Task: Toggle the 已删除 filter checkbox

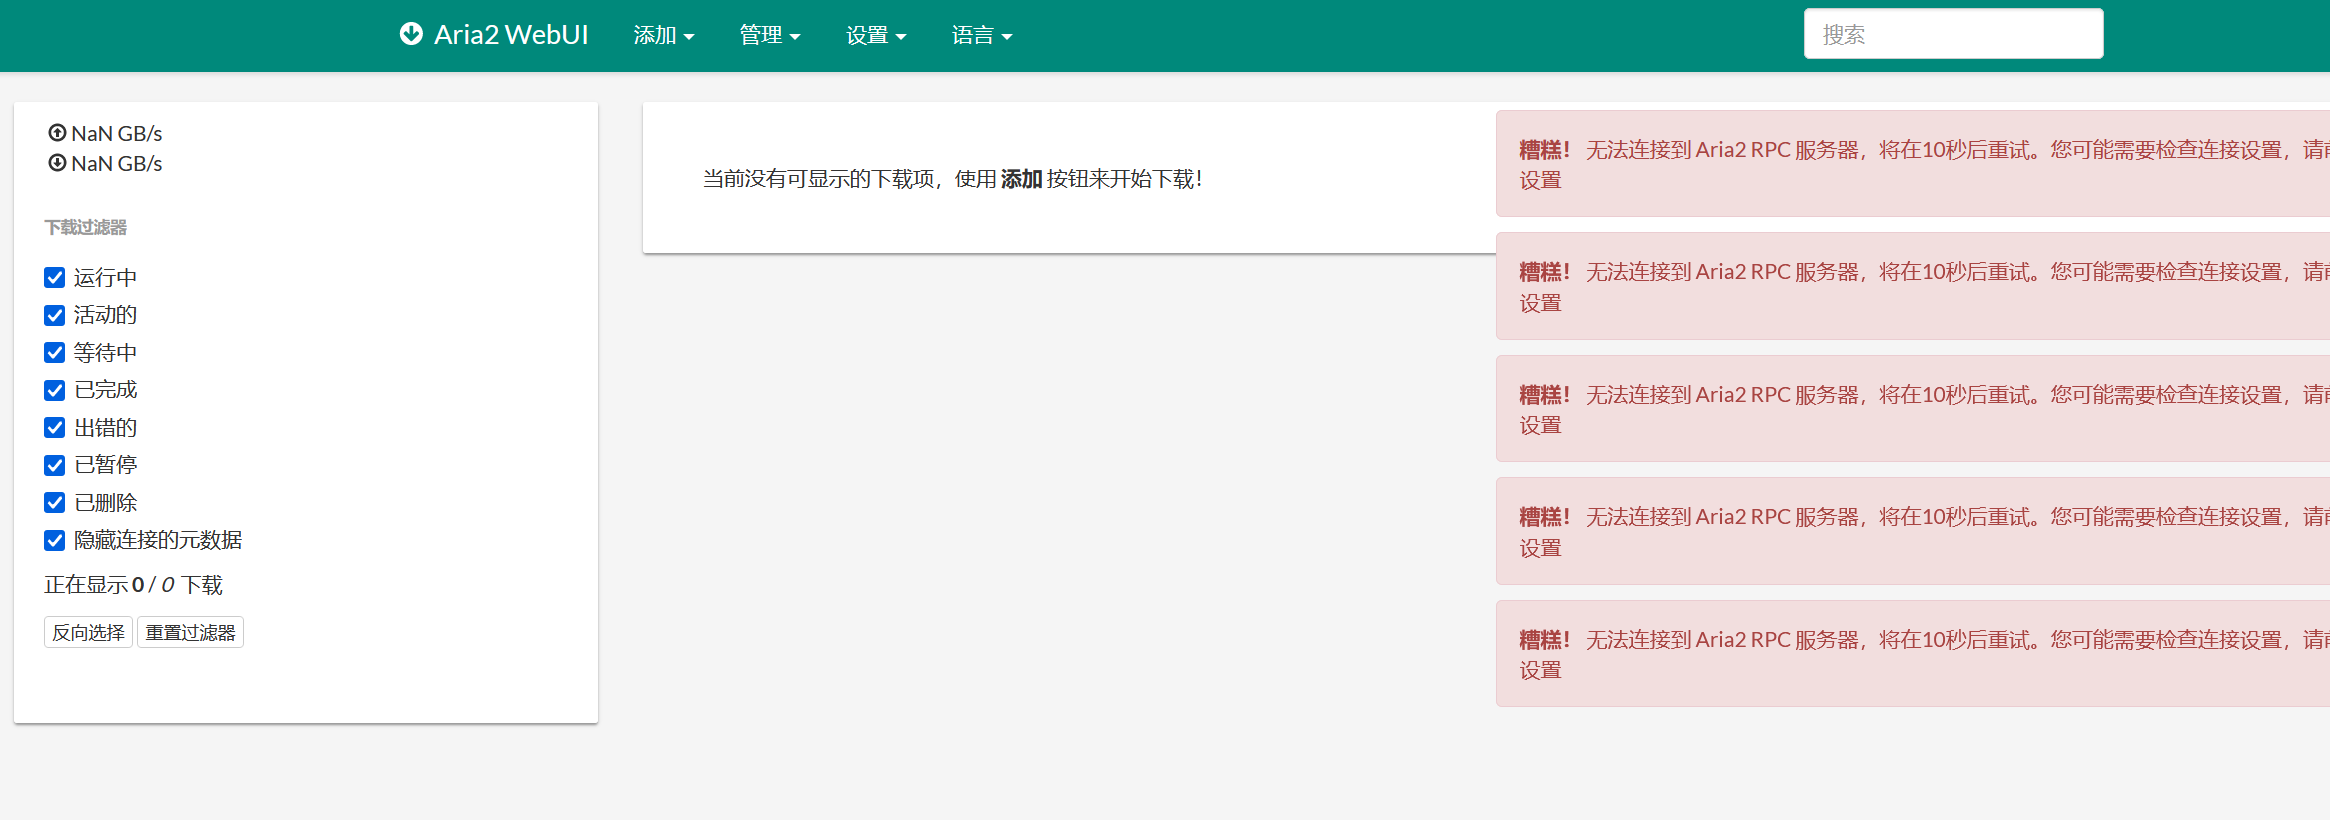Action: (55, 503)
